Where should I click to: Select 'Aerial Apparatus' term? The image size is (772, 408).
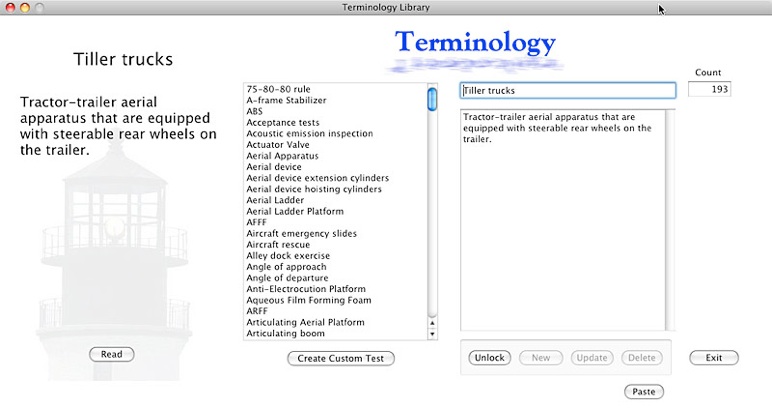(x=283, y=156)
